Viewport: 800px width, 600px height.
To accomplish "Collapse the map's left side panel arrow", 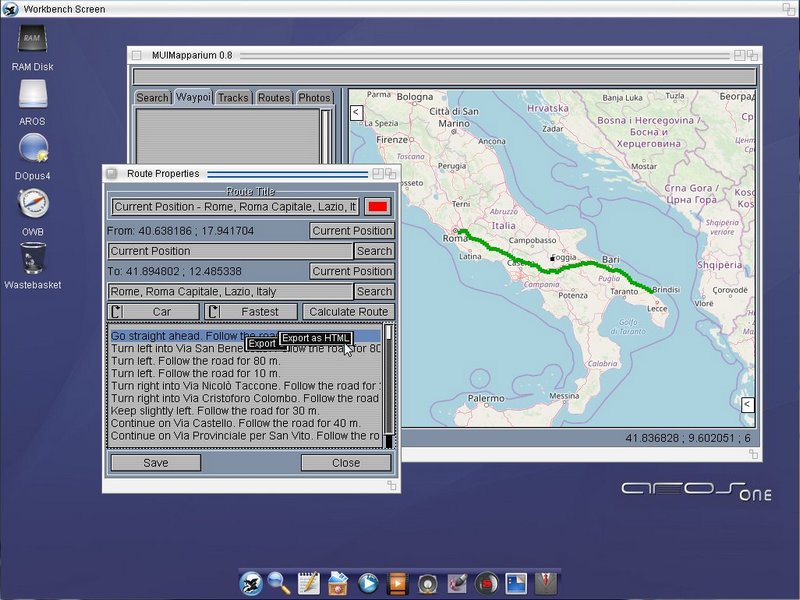I will coord(356,113).
